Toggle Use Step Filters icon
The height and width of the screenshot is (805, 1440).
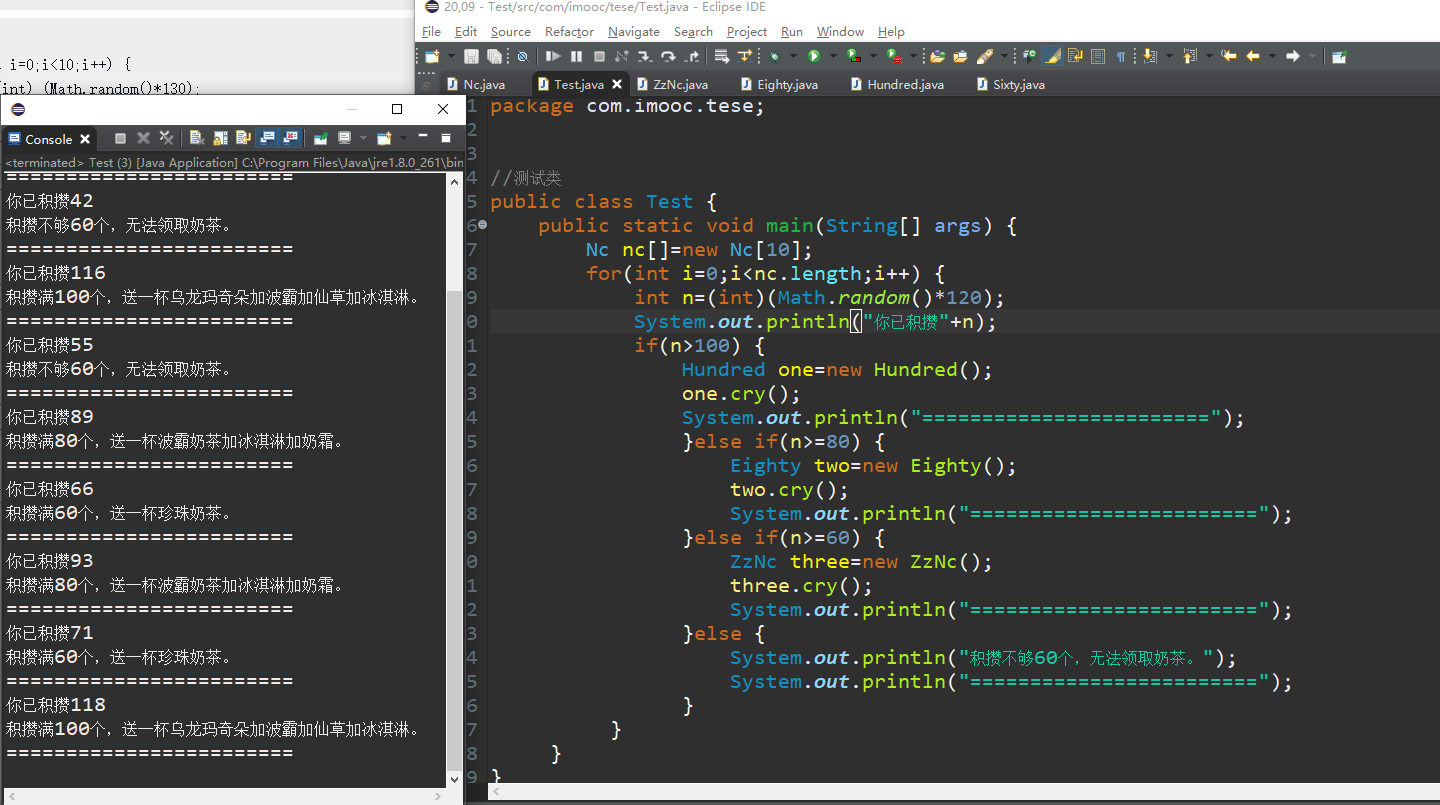pyautogui.click(x=745, y=56)
